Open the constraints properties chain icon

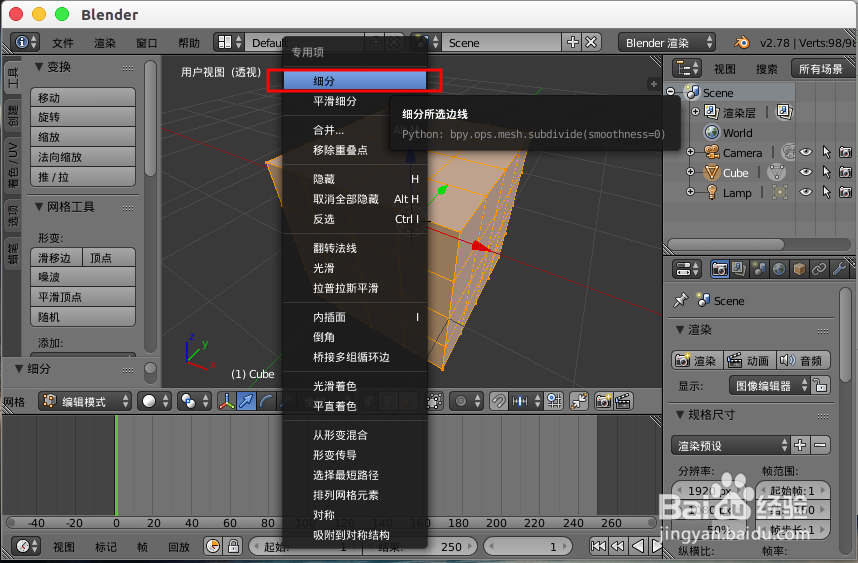tap(819, 269)
